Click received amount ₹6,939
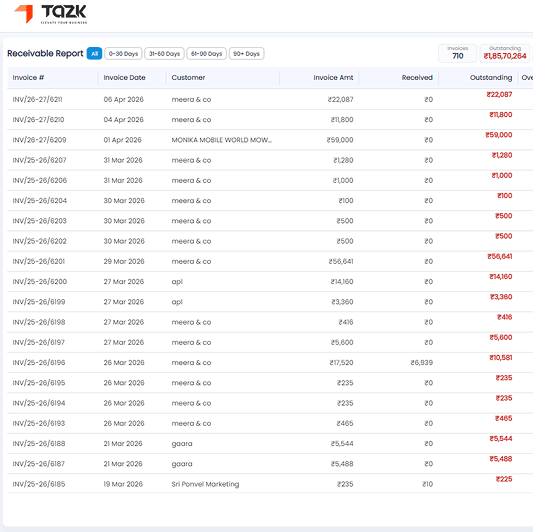This screenshot has width=533, height=532. point(422,363)
